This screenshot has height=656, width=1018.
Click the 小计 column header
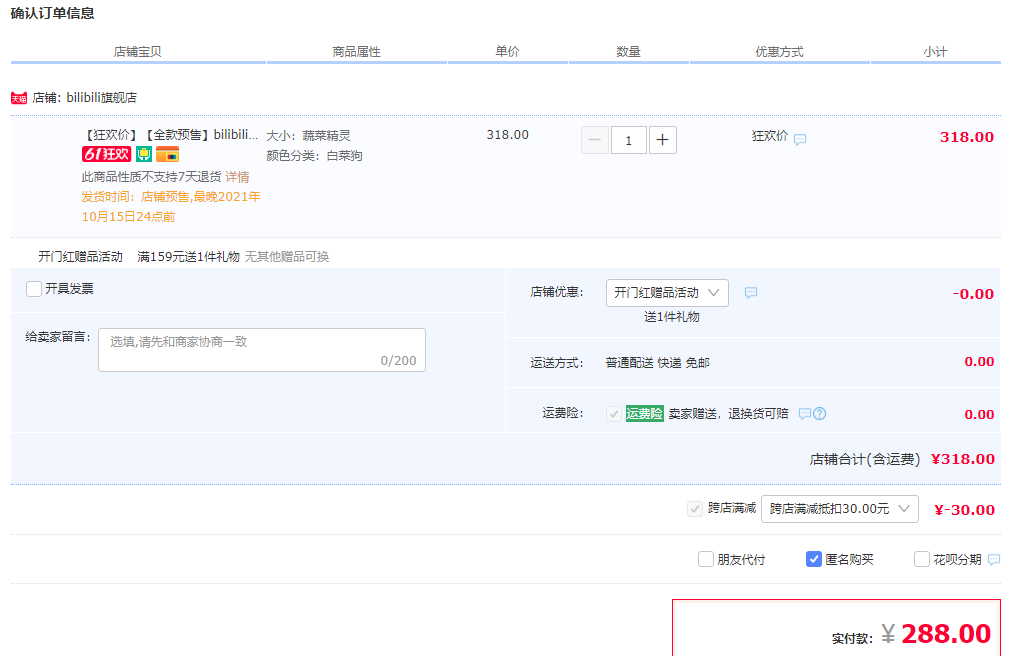[x=936, y=51]
